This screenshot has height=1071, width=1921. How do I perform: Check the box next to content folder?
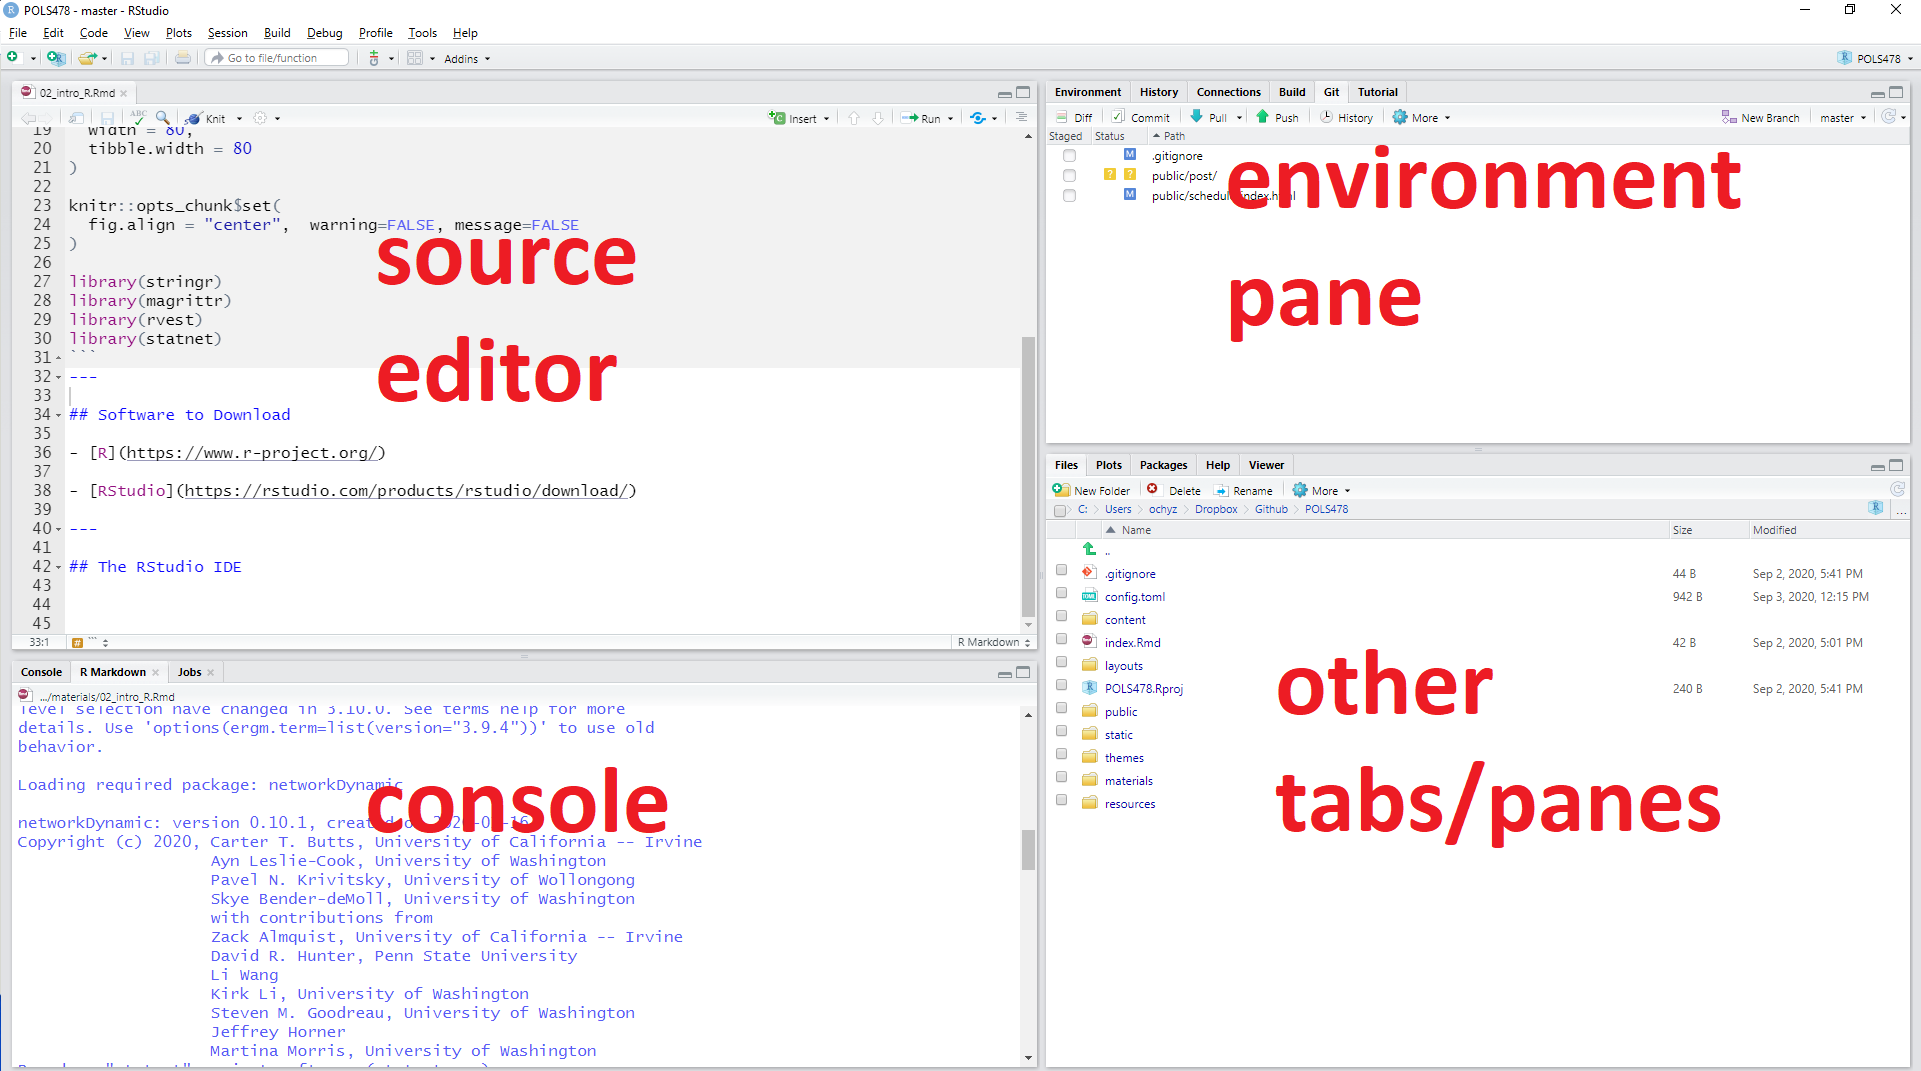(x=1061, y=616)
